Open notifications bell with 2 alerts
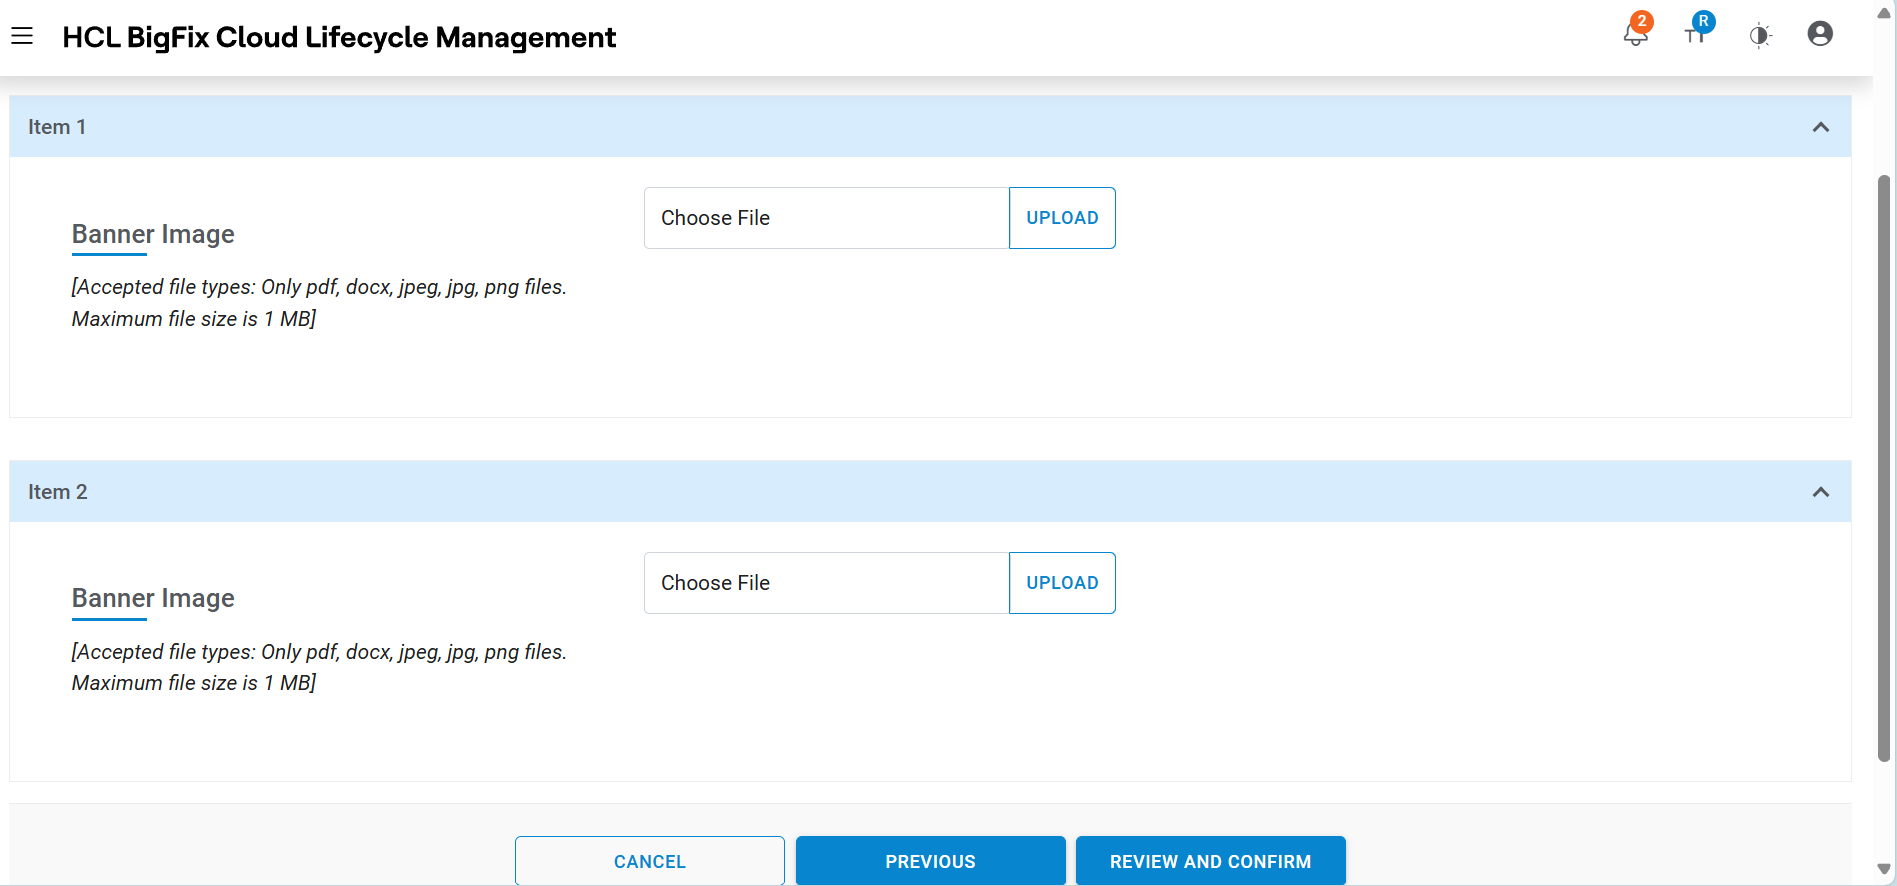 (1635, 34)
